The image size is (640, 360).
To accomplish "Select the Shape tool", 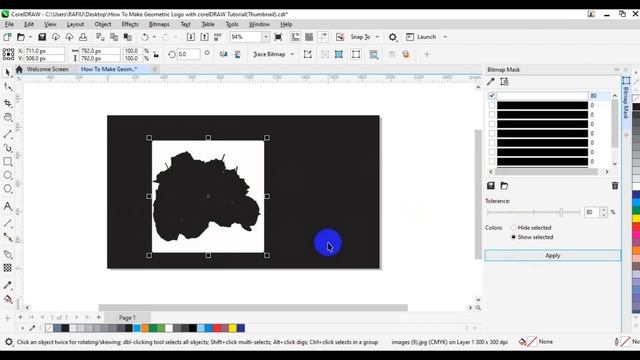I will coord(7,87).
